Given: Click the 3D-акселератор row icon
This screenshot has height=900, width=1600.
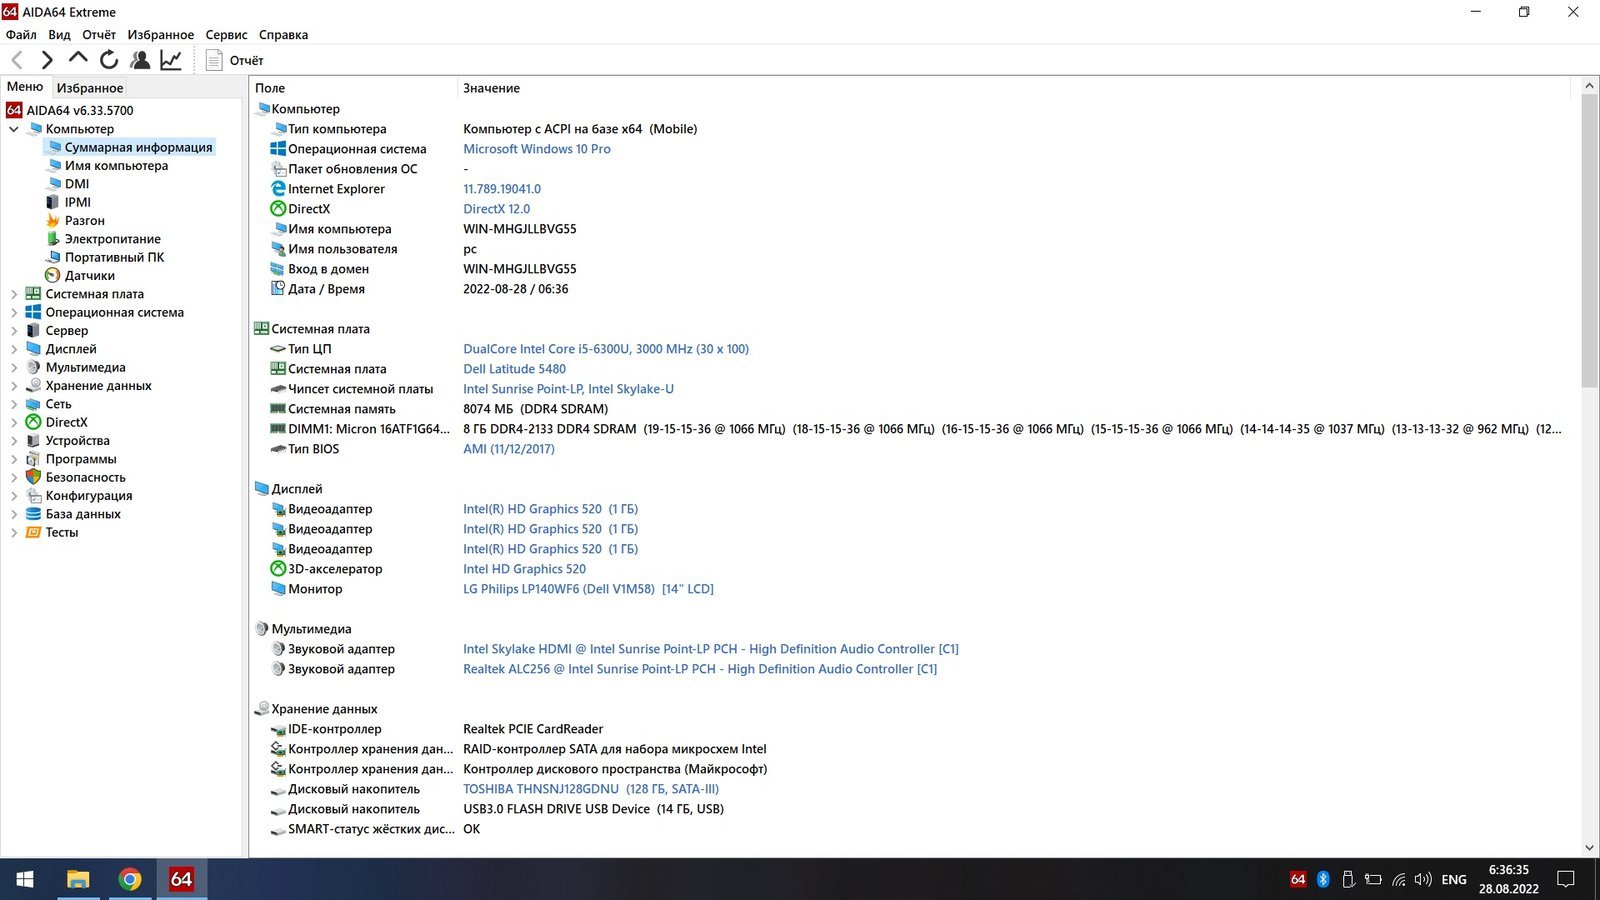Looking at the screenshot, I should [x=278, y=569].
